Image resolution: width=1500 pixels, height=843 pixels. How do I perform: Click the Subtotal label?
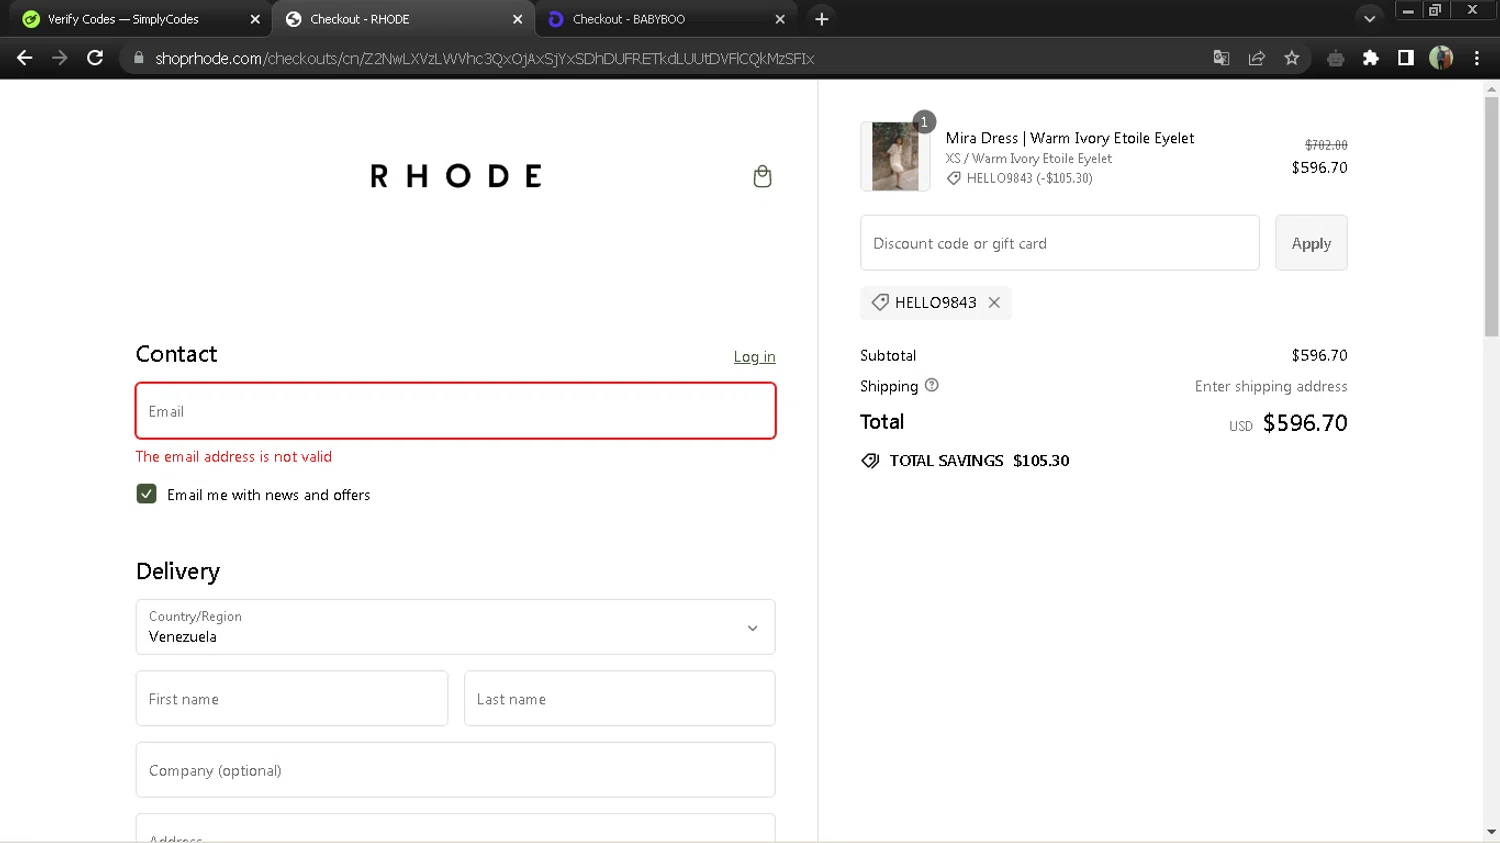[x=888, y=355]
